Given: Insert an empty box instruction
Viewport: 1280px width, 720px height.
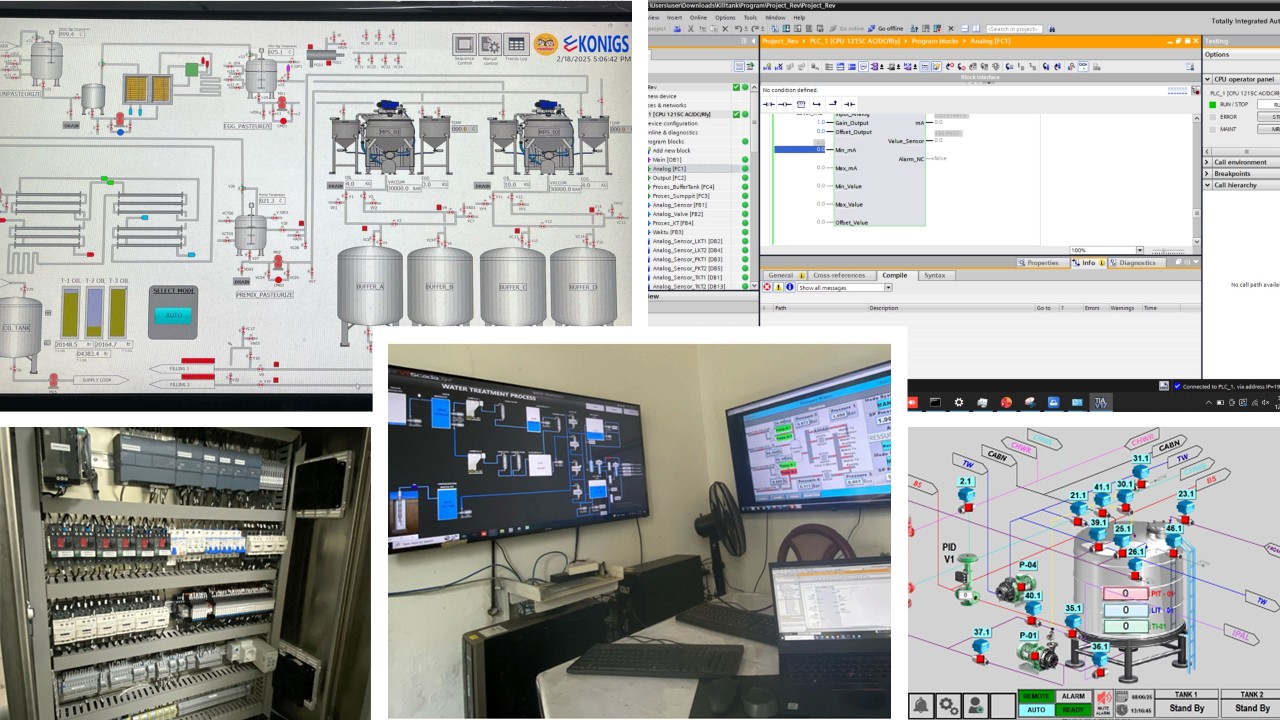Looking at the screenshot, I should [801, 104].
